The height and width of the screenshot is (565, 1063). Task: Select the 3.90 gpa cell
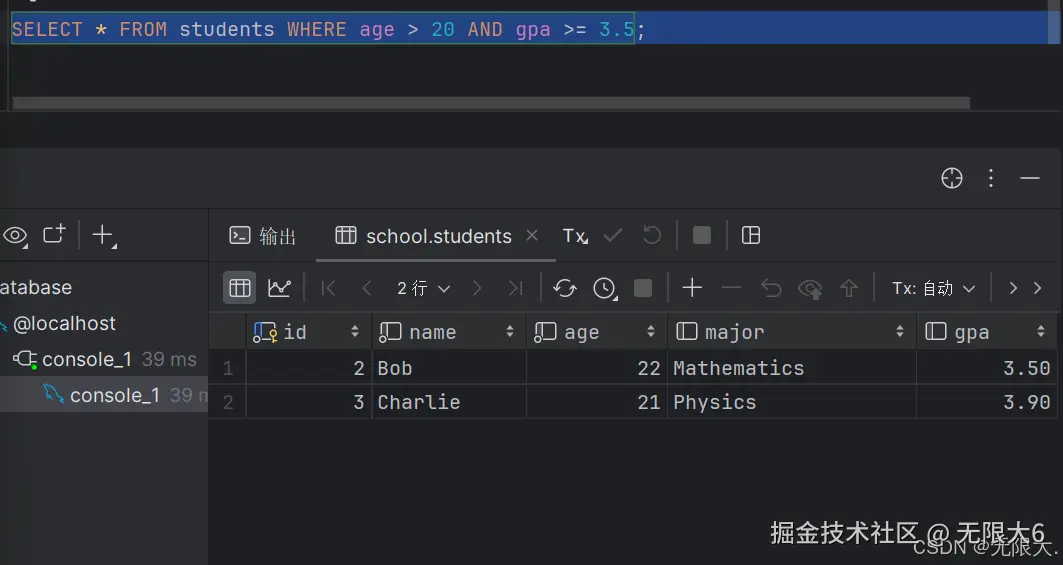pyautogui.click(x=987, y=402)
